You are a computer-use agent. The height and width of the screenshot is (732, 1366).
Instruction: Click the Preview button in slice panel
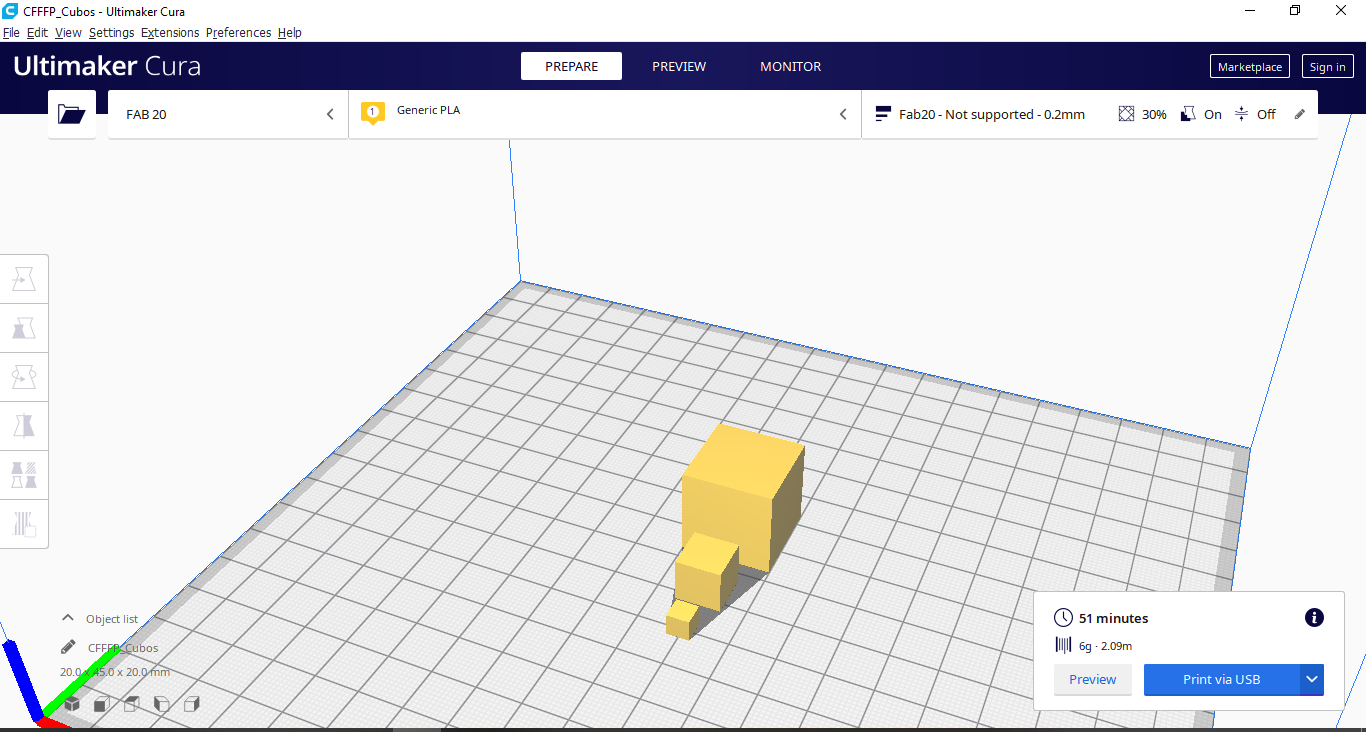tap(1092, 679)
